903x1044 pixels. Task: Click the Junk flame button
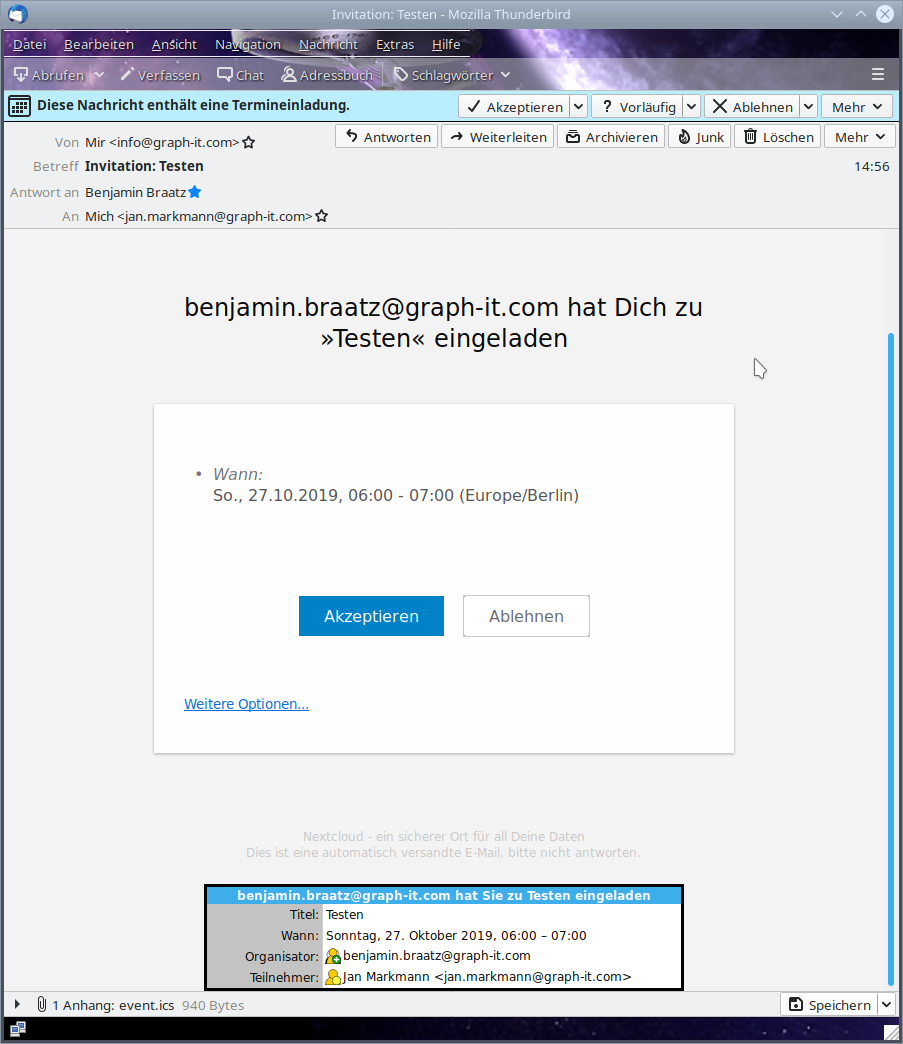tap(700, 137)
